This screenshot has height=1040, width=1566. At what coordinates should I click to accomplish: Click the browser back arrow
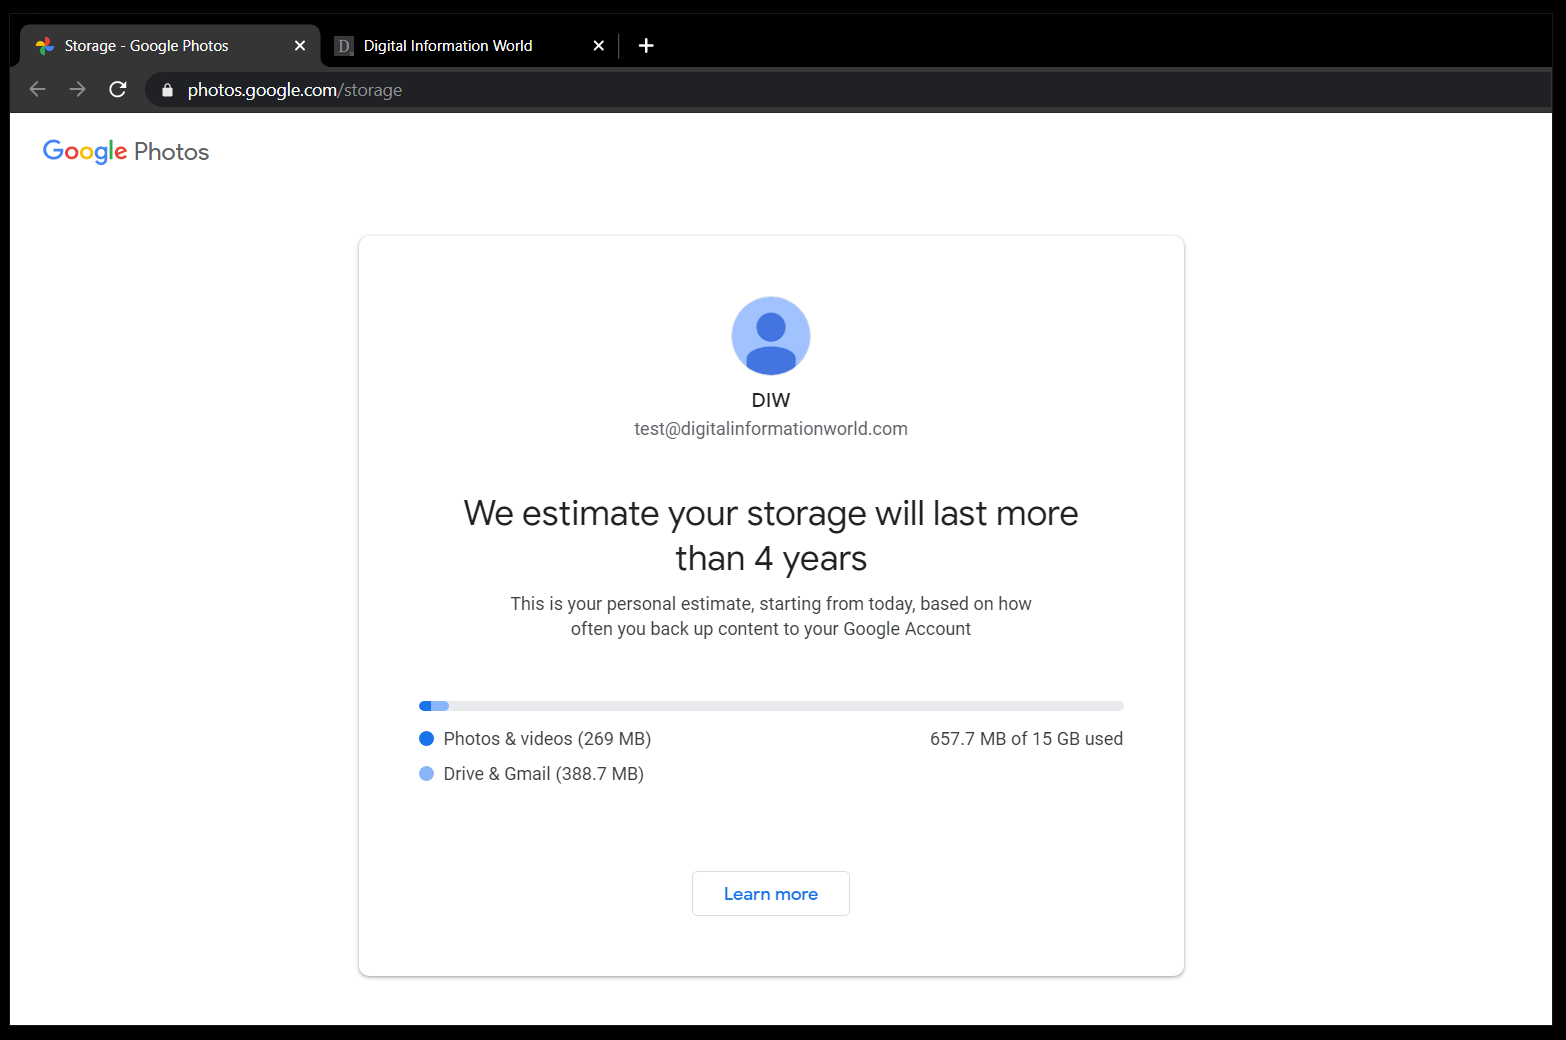[x=38, y=89]
